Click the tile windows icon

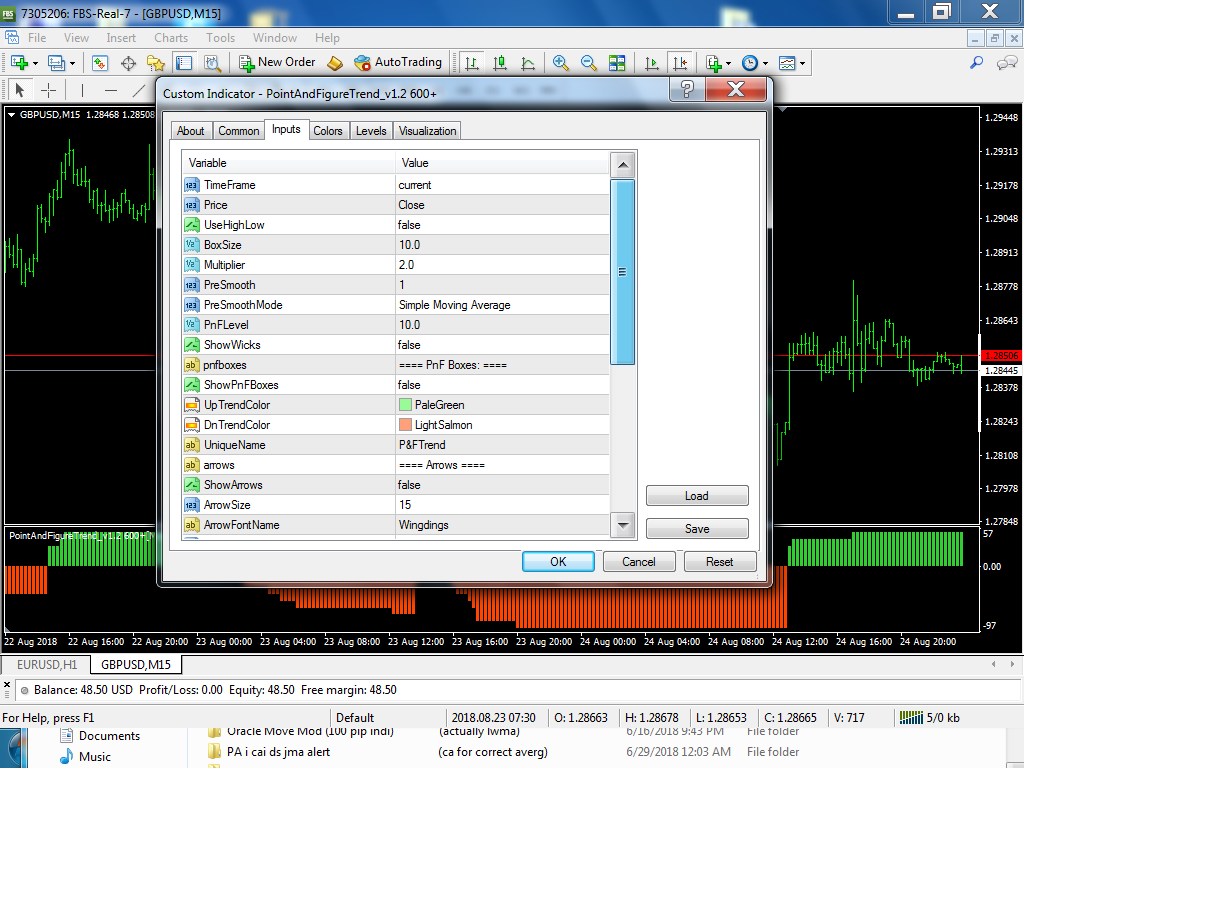click(x=617, y=63)
